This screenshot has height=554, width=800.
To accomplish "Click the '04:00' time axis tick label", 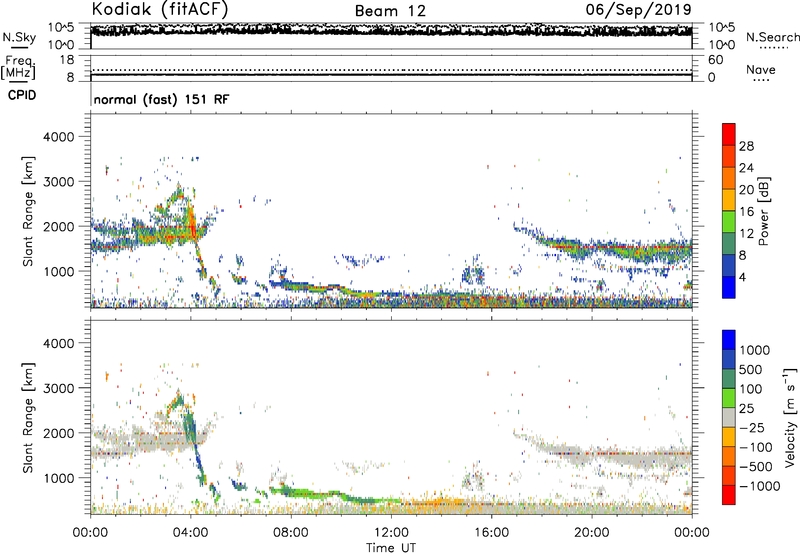I will coord(190,533).
